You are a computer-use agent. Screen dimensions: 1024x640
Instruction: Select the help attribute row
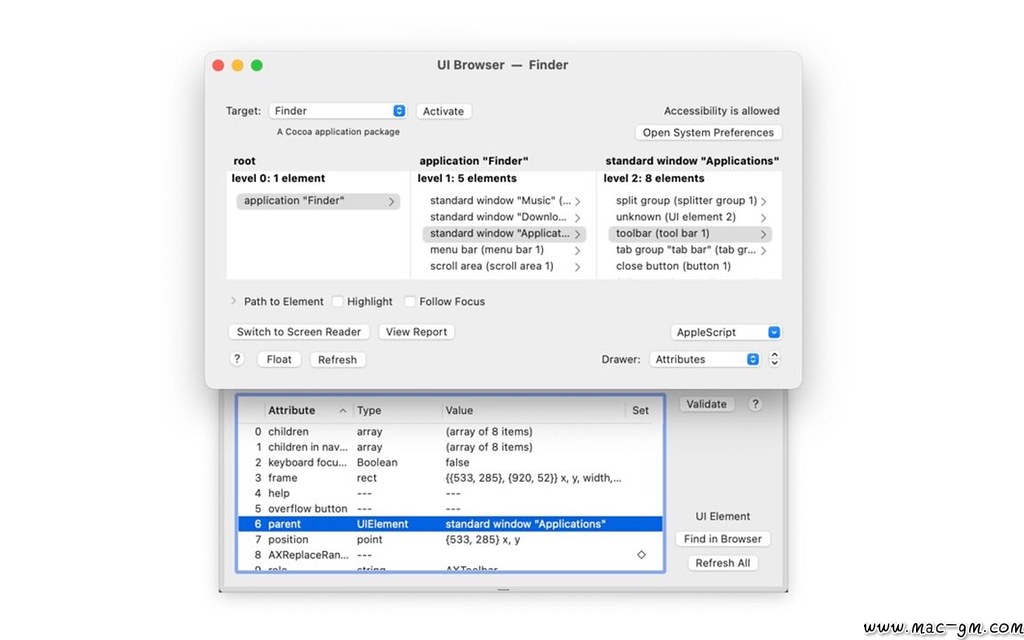(449, 493)
